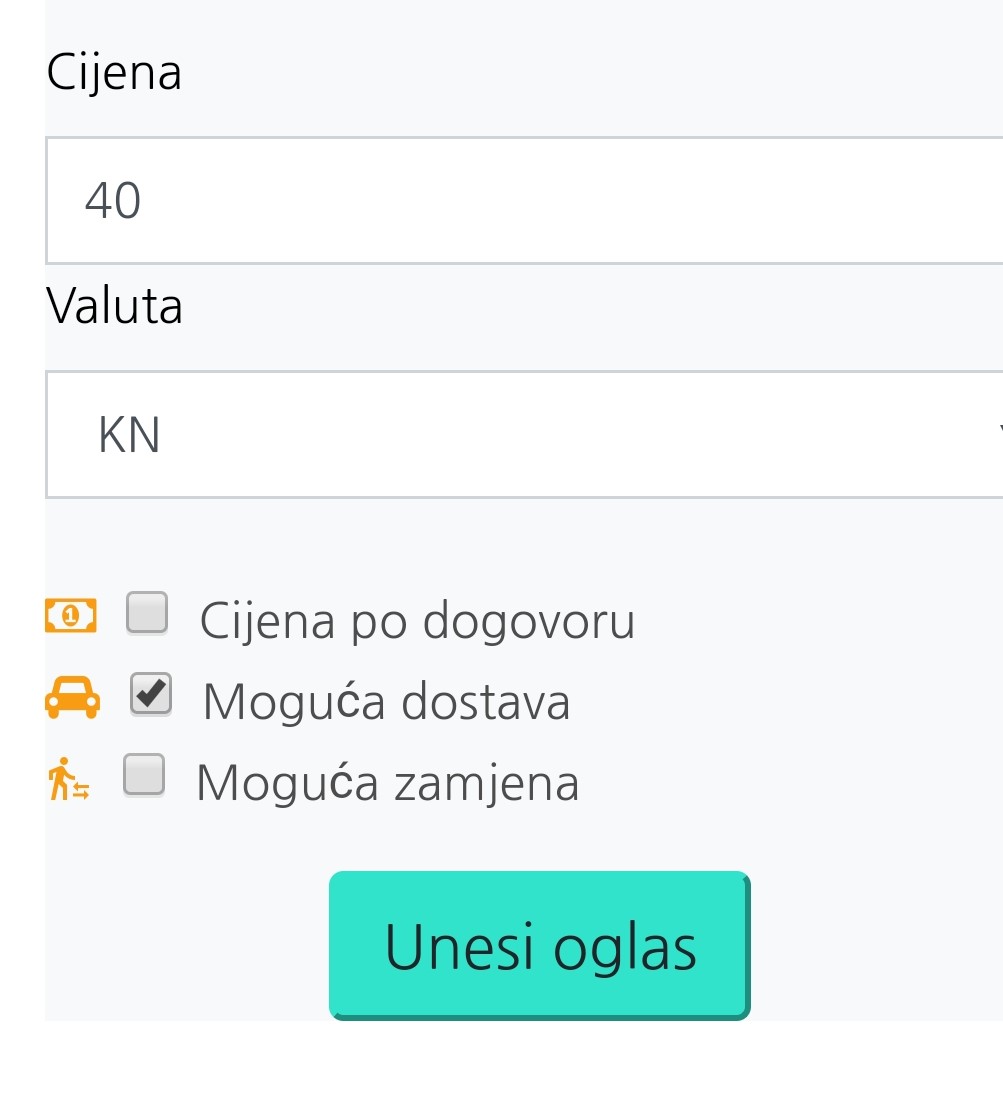Open the Valuta currency dropdown
The image size is (1003, 1093).
click(x=520, y=435)
